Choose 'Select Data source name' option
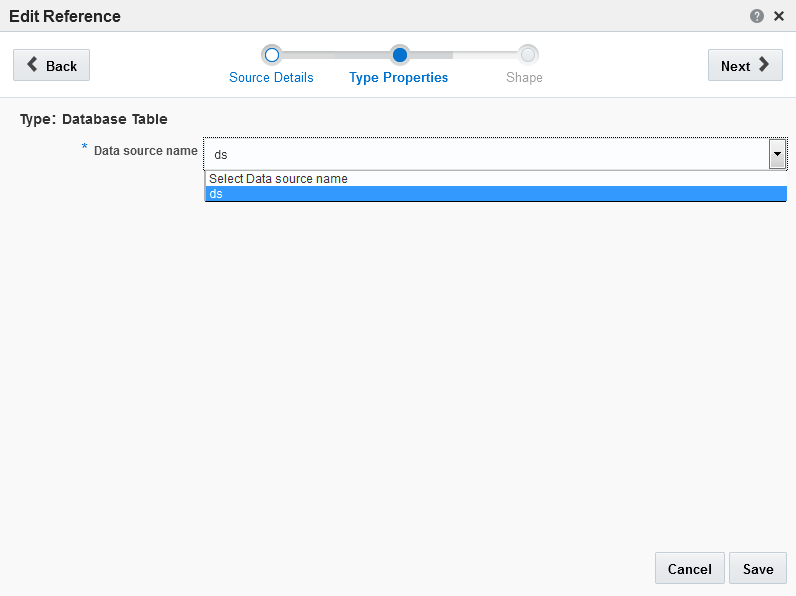The image size is (796, 596). tap(496, 179)
